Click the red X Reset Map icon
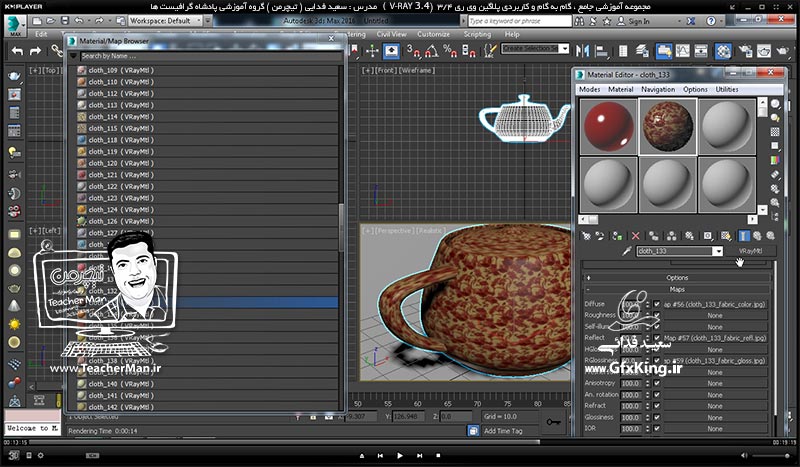 click(635, 236)
